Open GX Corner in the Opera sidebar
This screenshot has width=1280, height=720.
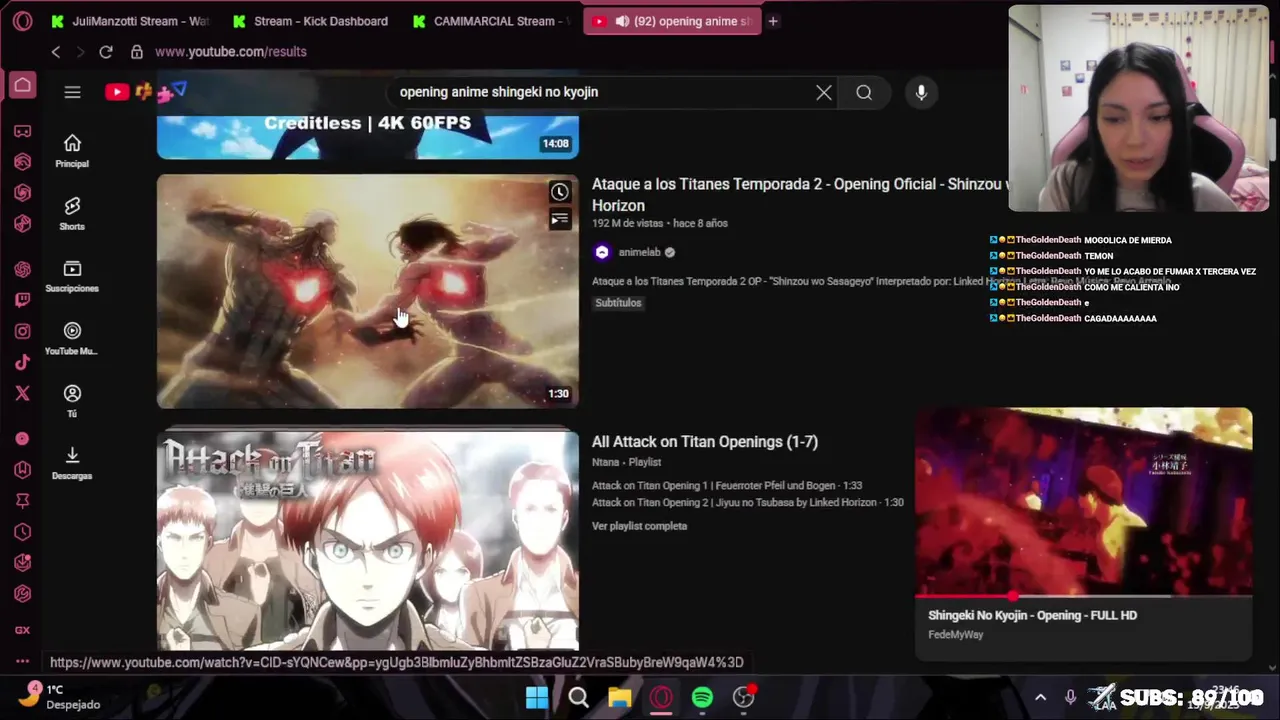[22, 131]
